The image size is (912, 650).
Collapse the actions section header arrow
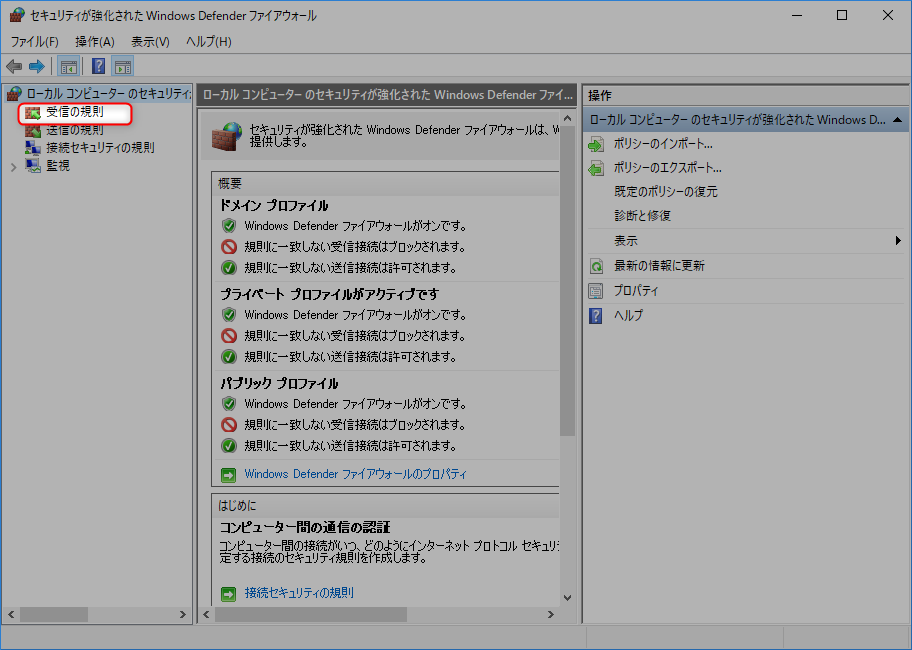tap(897, 120)
